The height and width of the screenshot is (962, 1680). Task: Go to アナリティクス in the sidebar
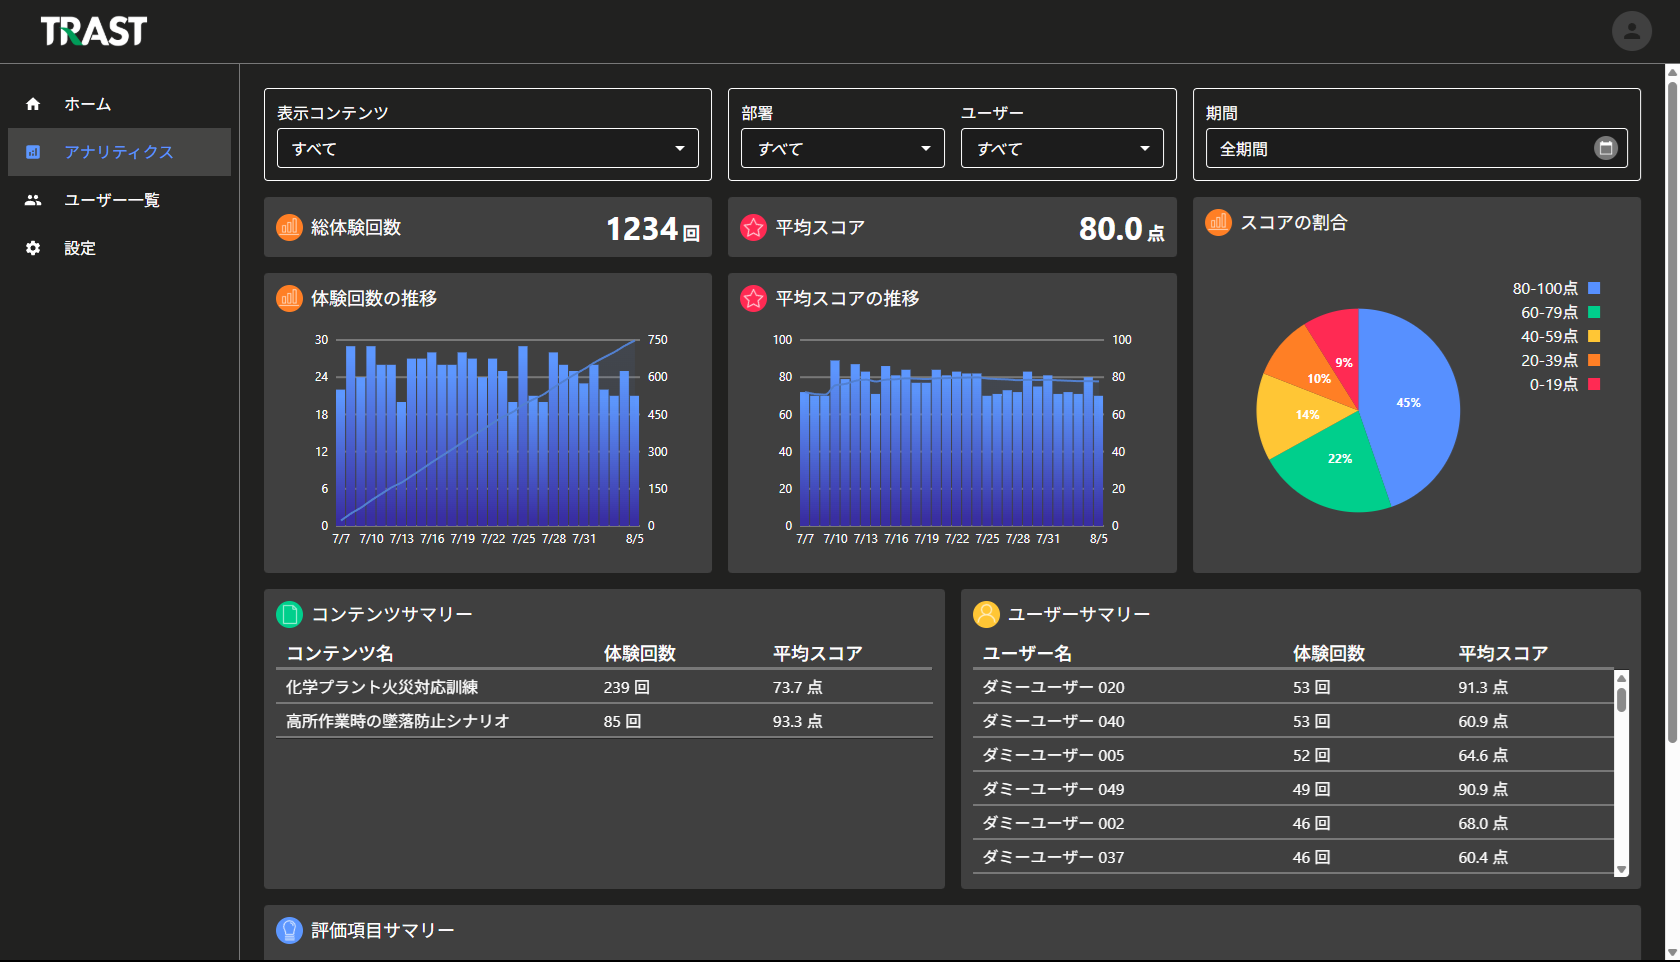pos(119,152)
